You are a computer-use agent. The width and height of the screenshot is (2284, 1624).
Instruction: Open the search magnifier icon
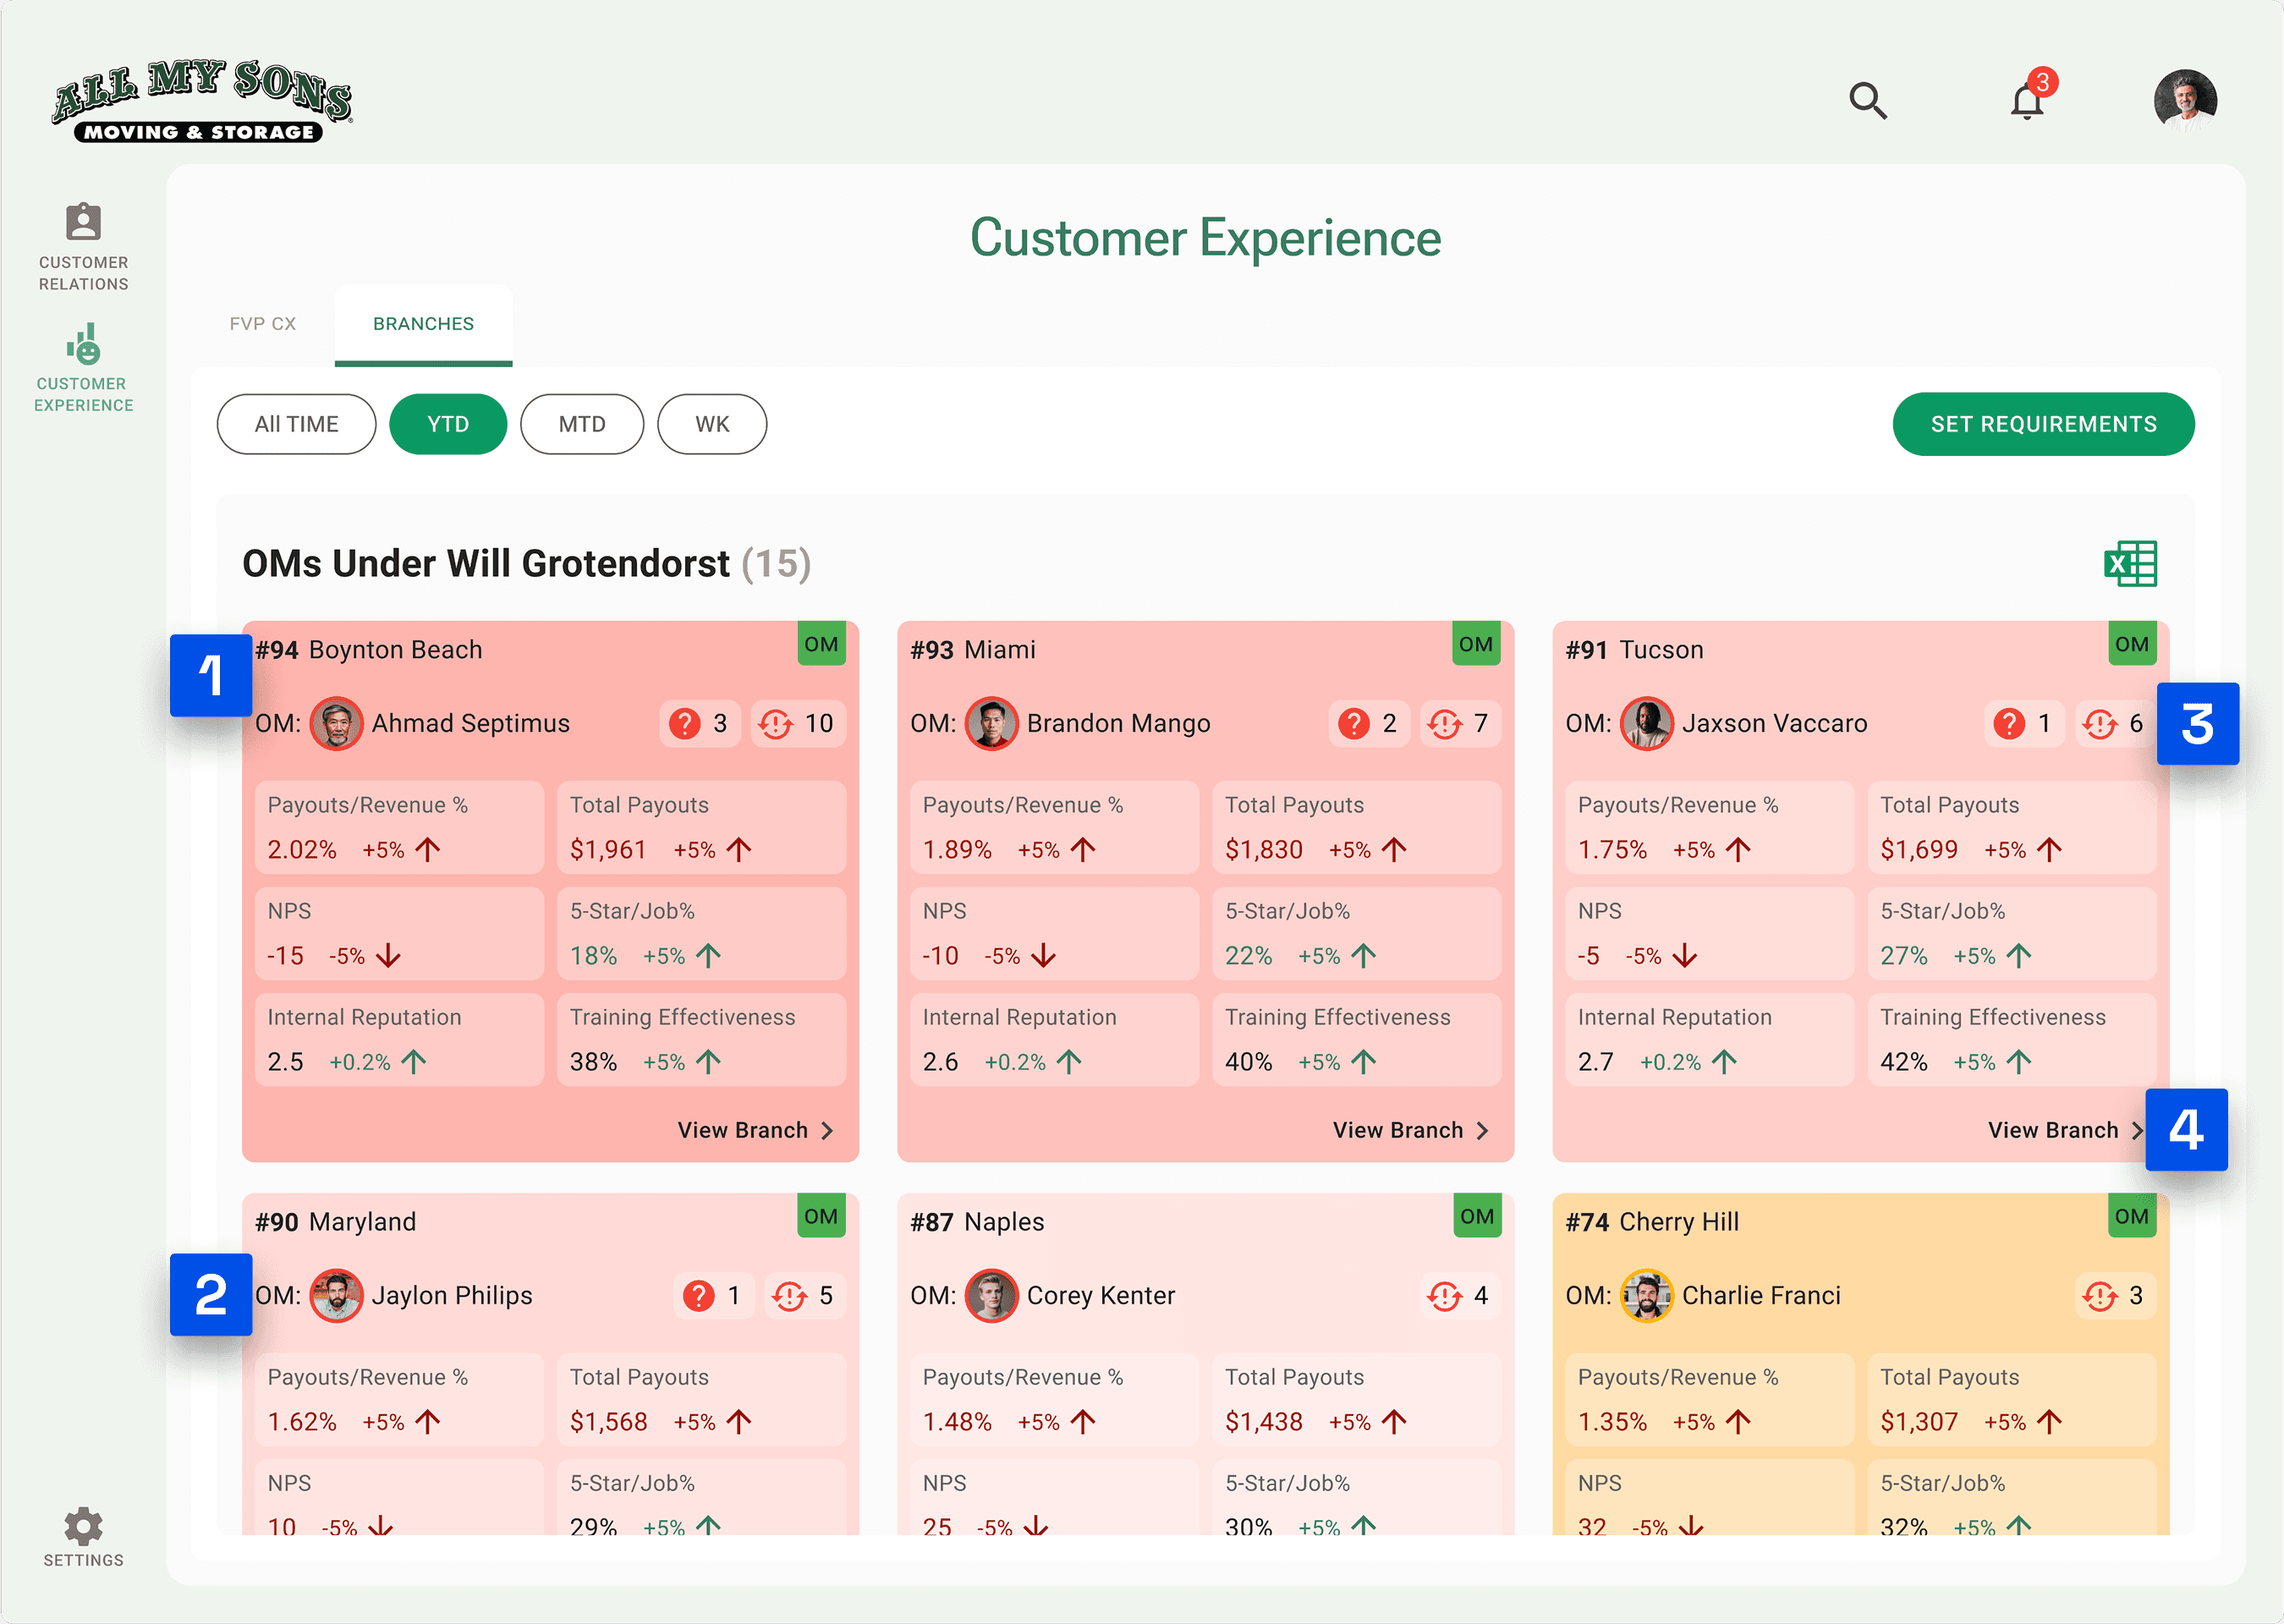click(x=1867, y=101)
